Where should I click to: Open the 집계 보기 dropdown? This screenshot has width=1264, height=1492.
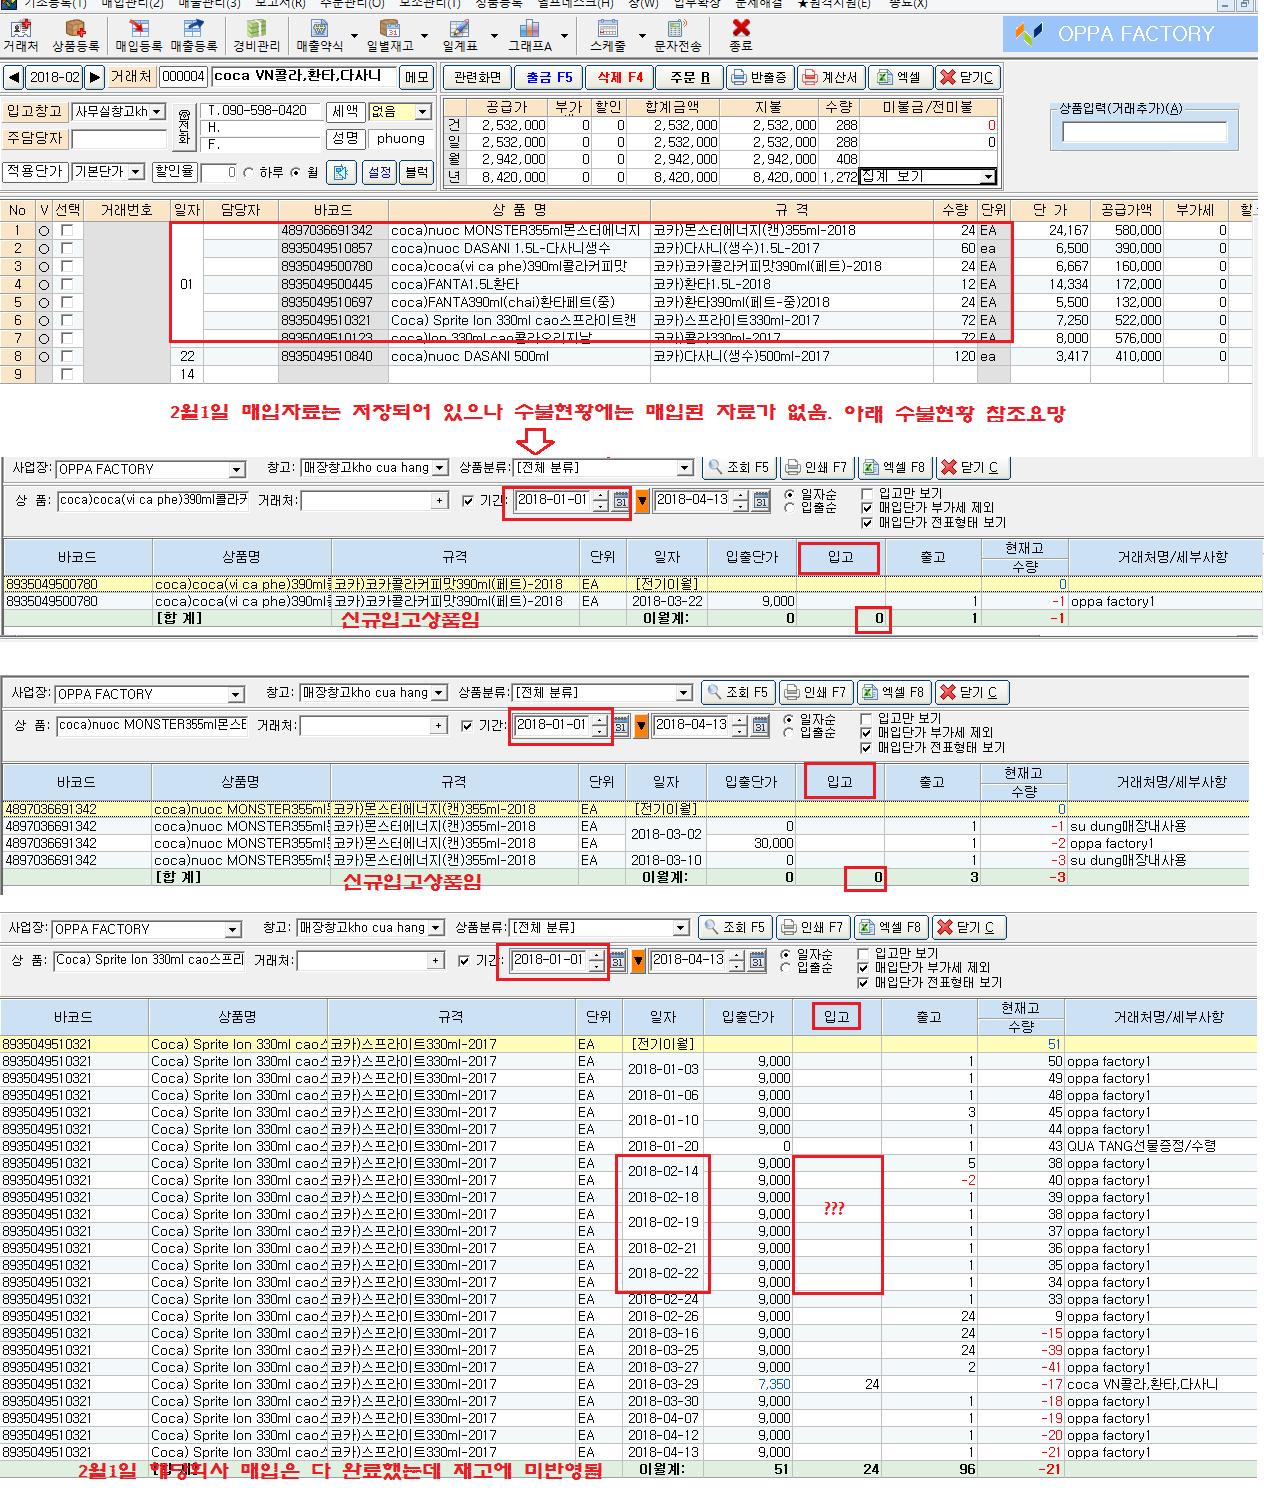[x=988, y=177]
